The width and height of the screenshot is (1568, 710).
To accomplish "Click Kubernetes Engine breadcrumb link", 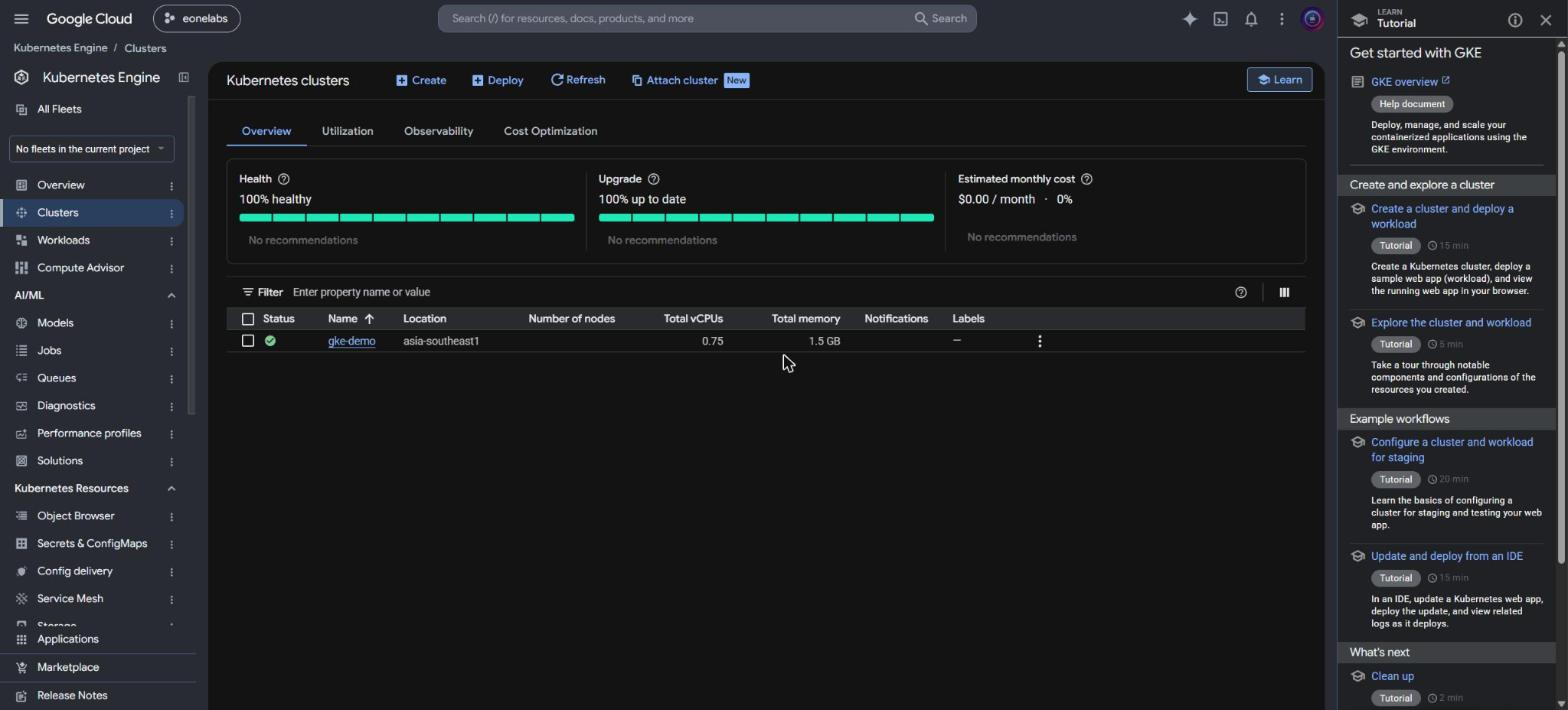I will click(60, 48).
